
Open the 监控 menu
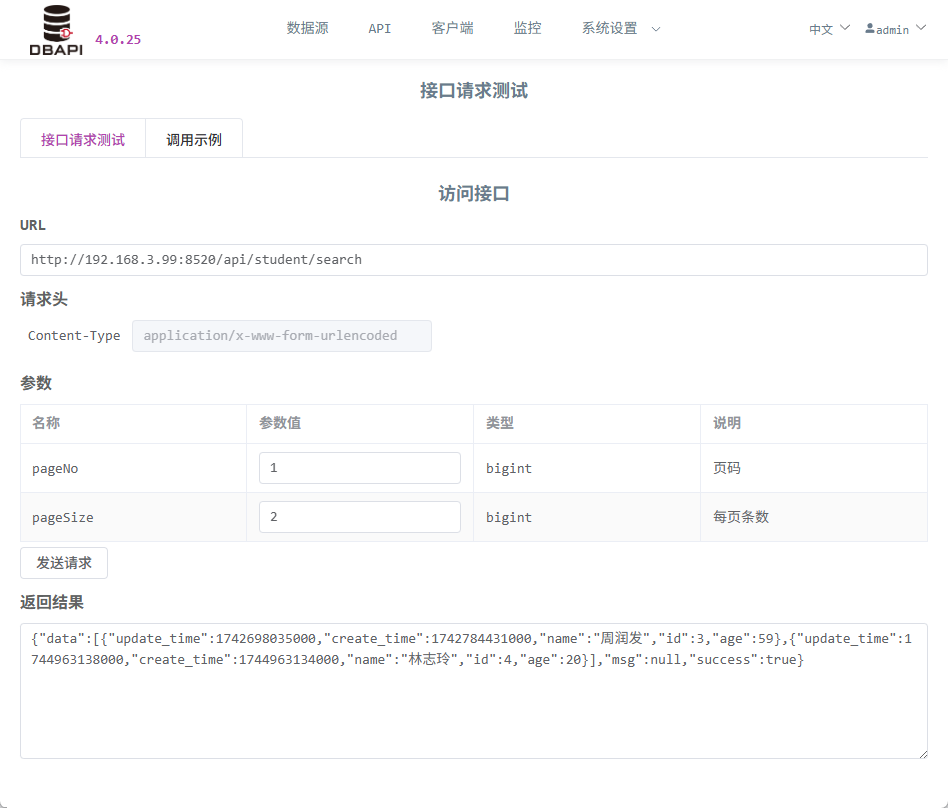coord(527,28)
